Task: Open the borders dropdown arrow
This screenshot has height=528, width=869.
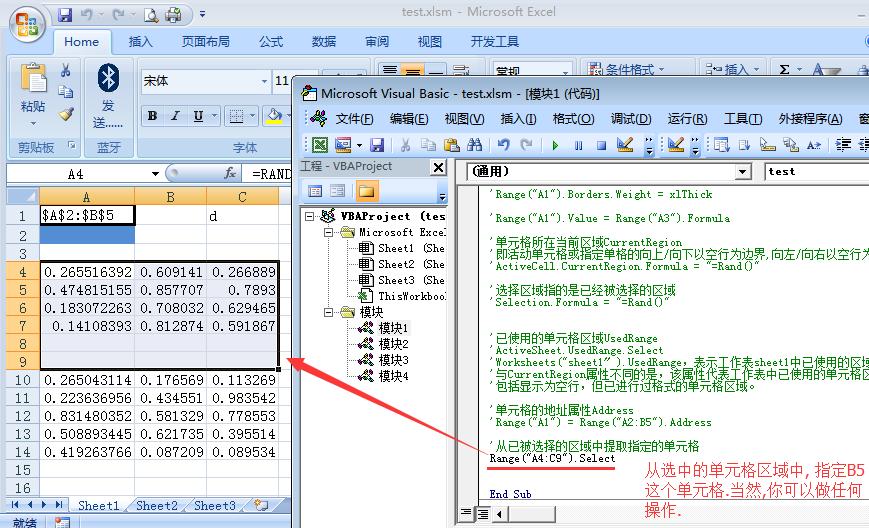Action: click(252, 116)
